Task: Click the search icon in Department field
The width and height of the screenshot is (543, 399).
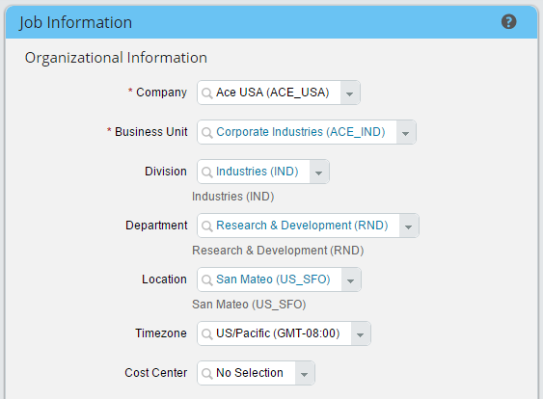Action: [207, 226]
